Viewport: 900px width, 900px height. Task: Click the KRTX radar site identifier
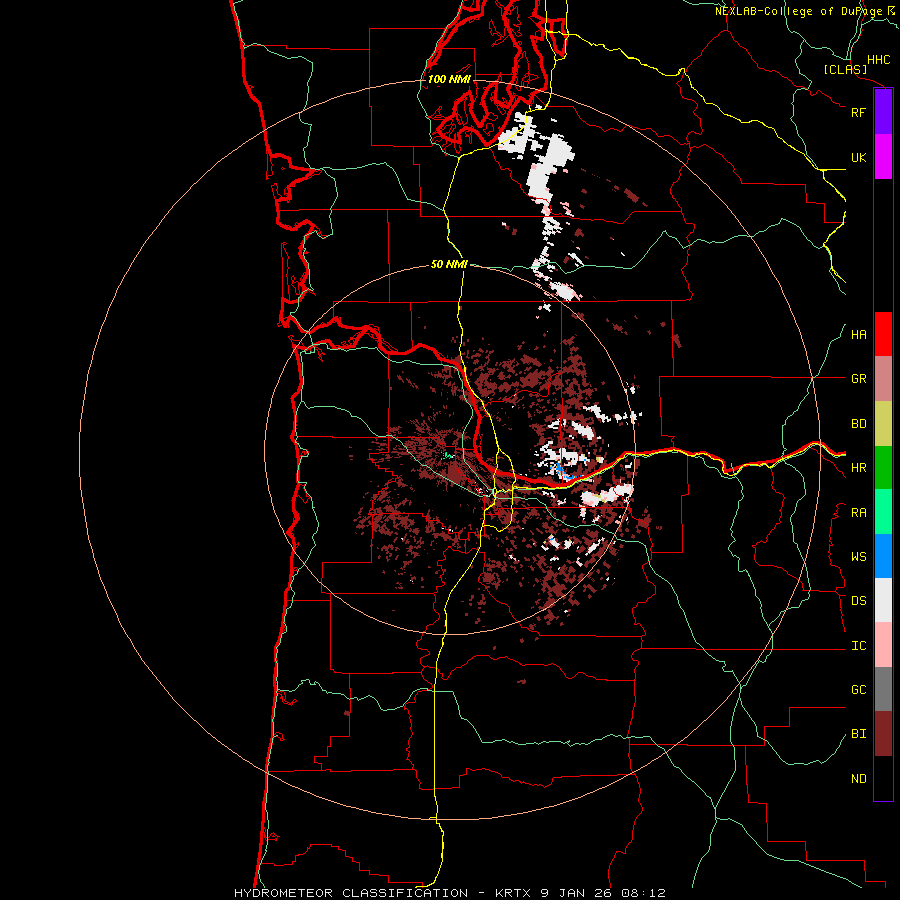click(x=514, y=893)
